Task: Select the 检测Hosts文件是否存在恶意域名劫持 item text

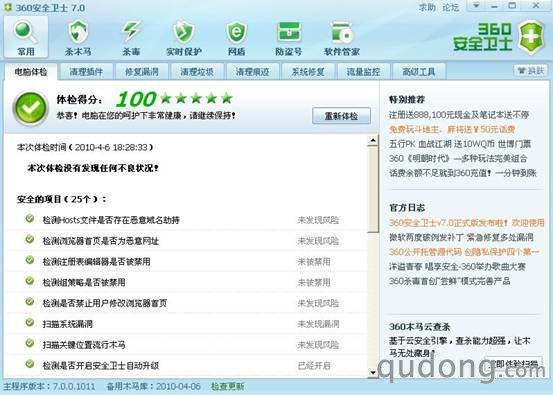Action: pos(111,220)
